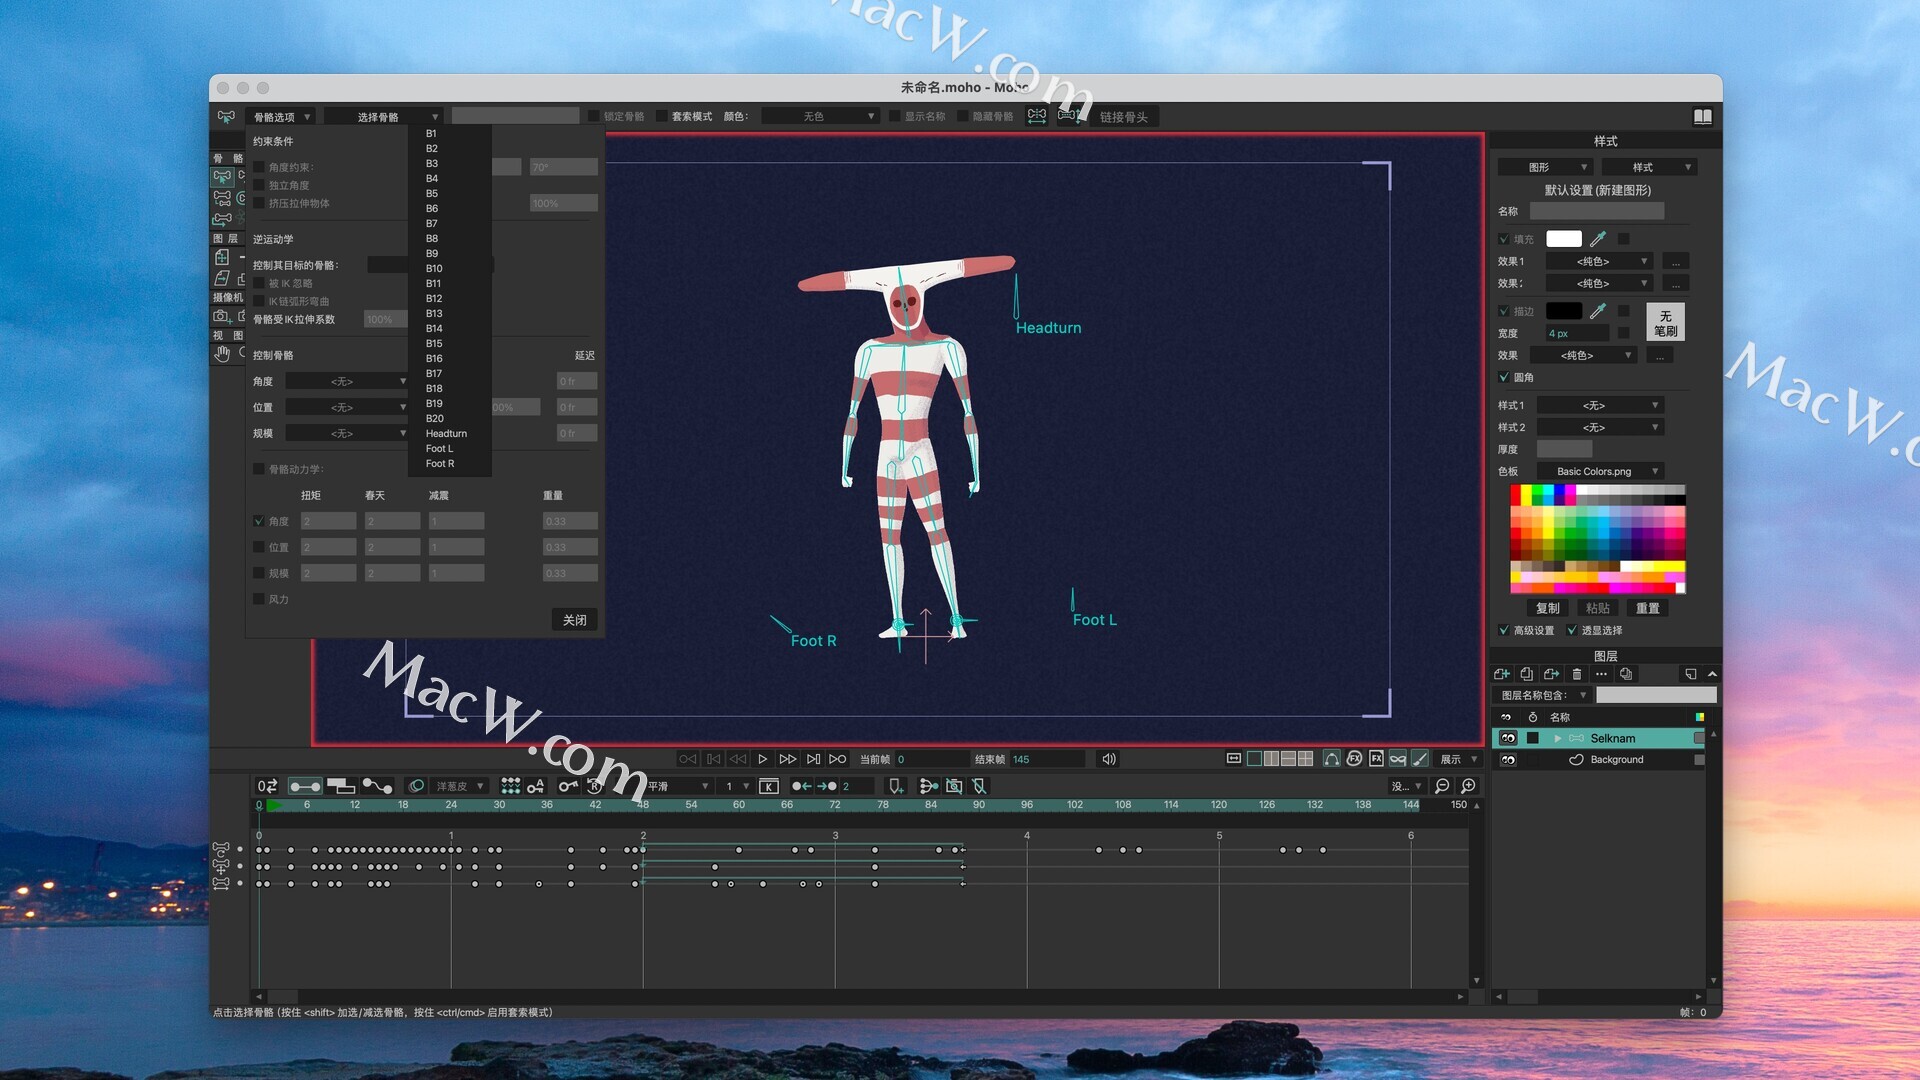Click the flip bones horizontally icon

coord(1037,116)
